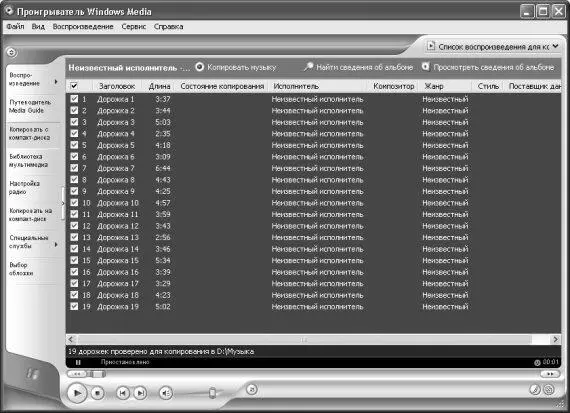
Task: Uncheck the Дорожка 8 checkbox
Action: 74,180
